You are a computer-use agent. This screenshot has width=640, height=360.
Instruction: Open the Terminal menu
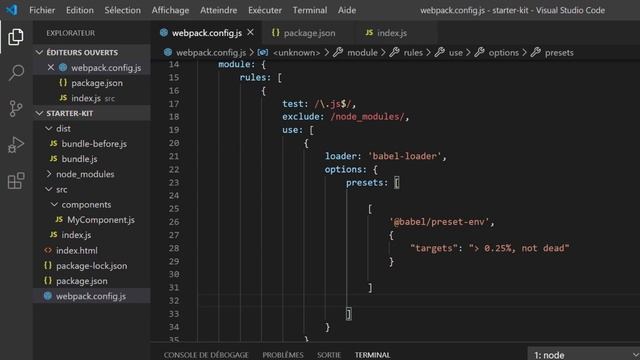click(x=310, y=10)
